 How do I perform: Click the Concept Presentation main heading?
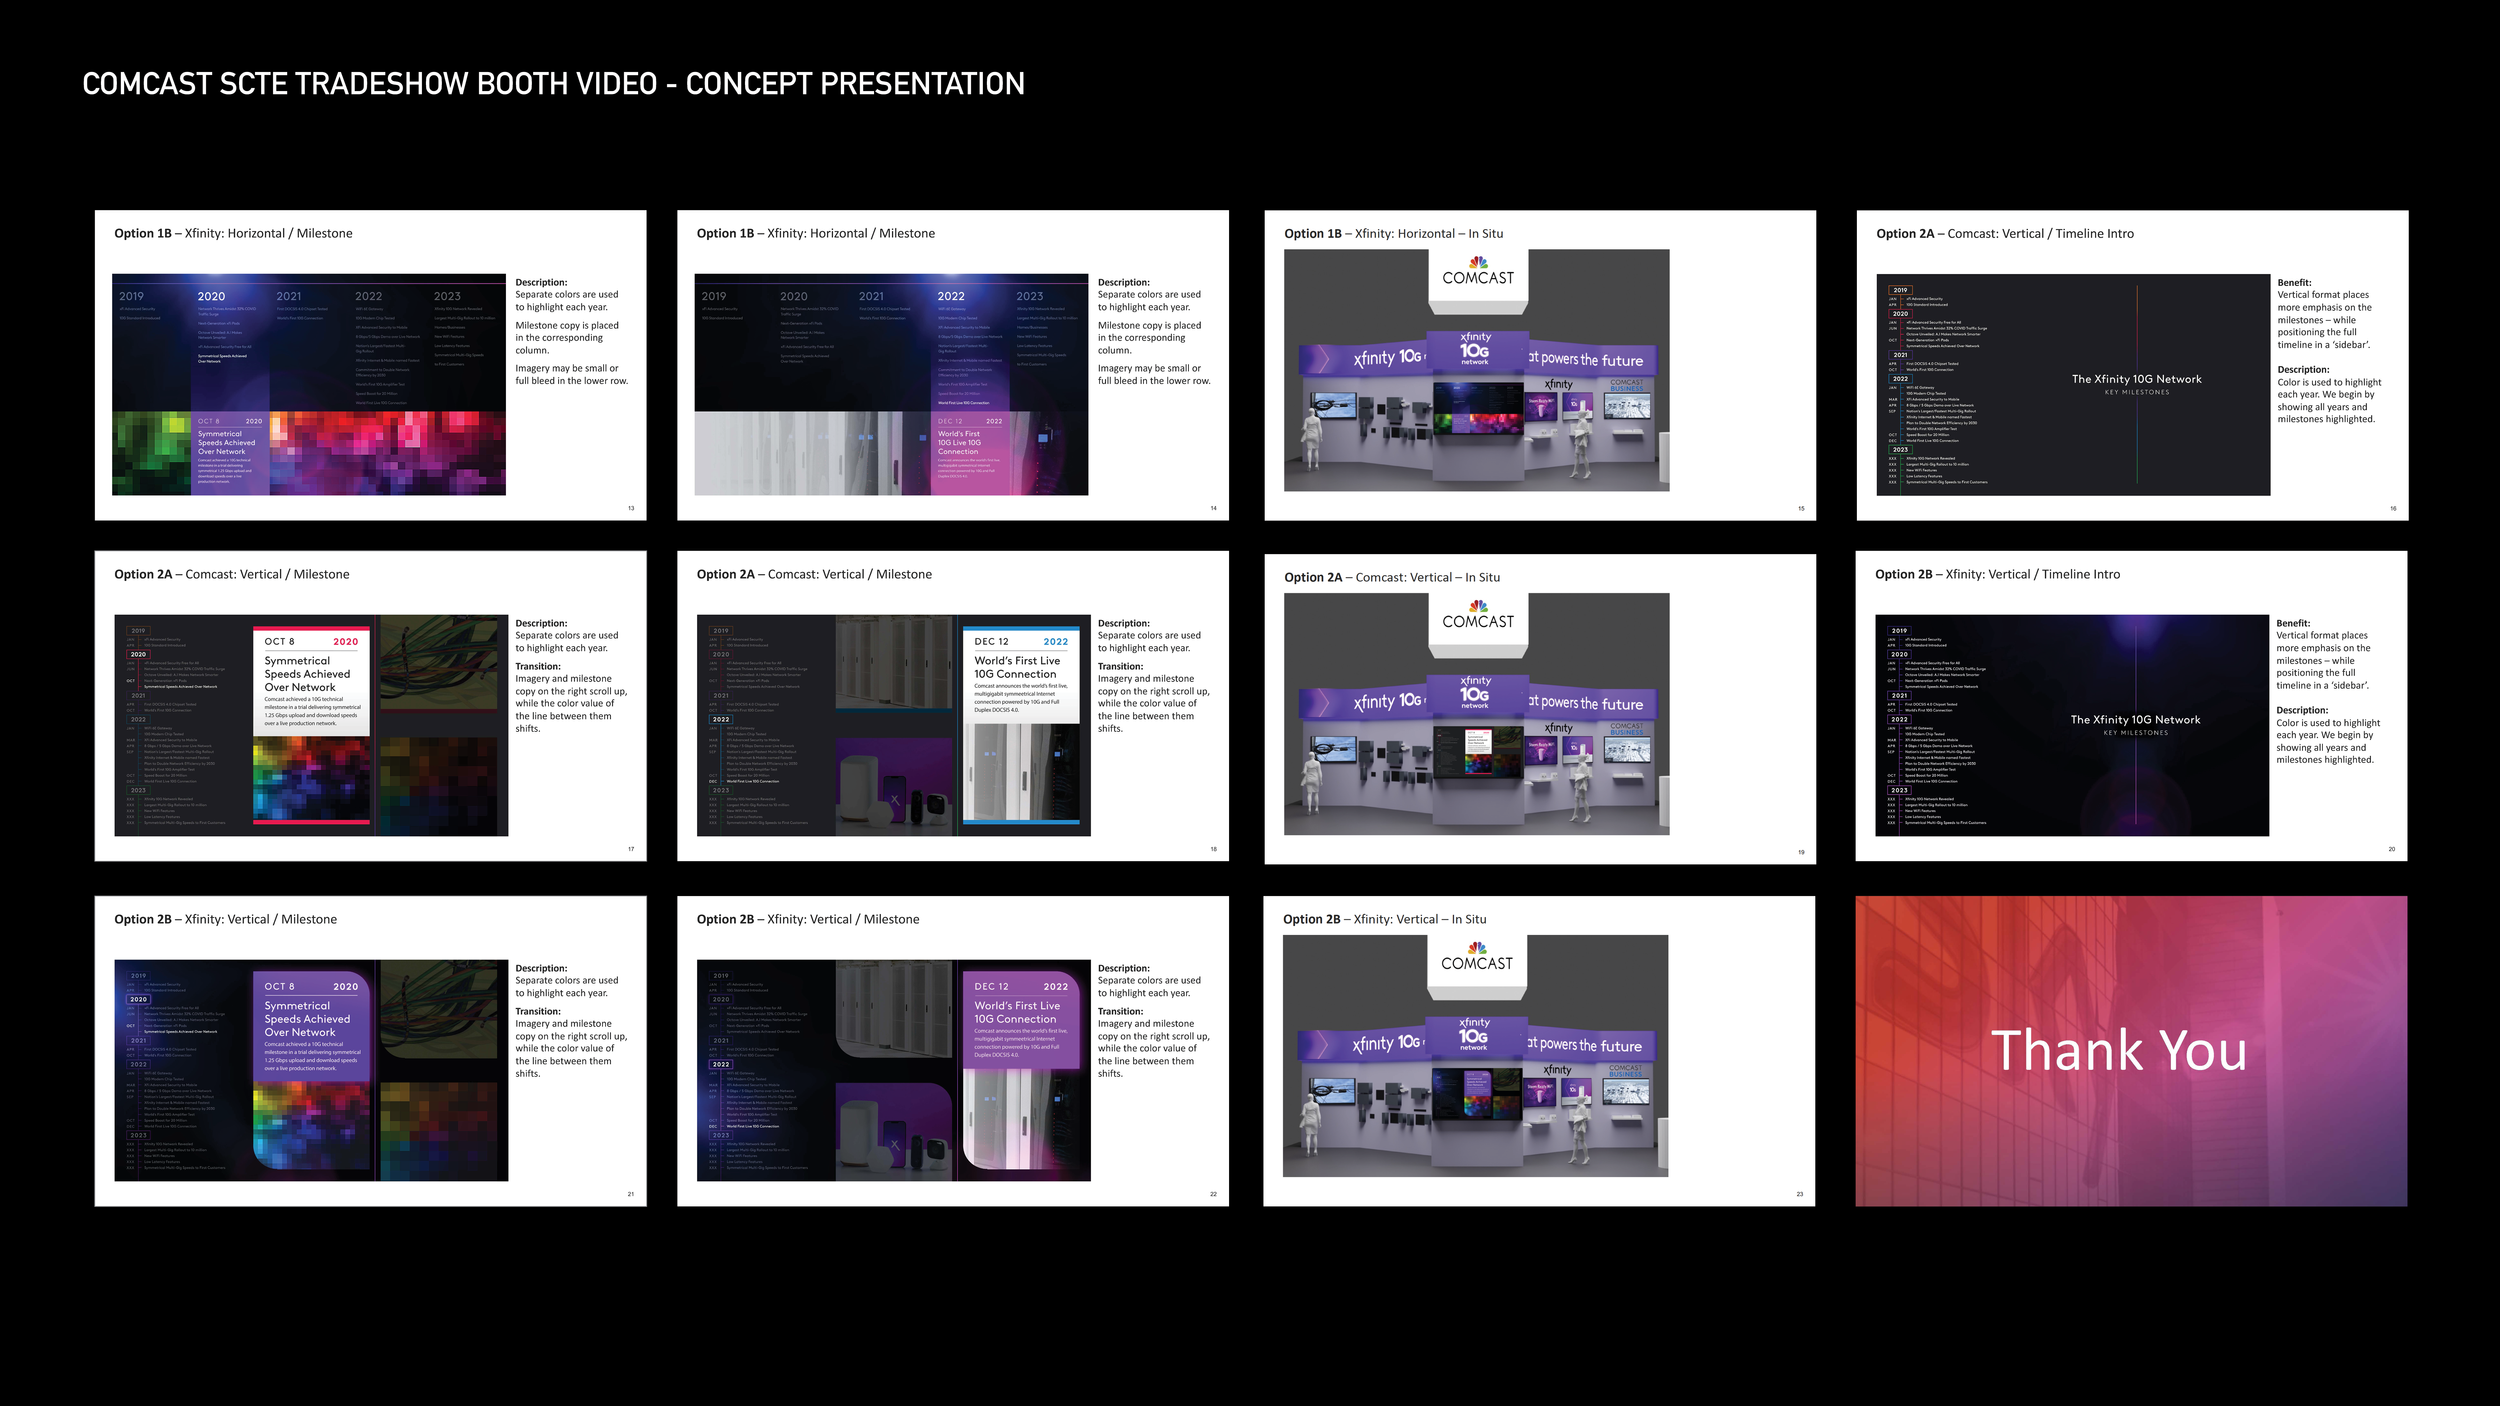click(x=553, y=84)
